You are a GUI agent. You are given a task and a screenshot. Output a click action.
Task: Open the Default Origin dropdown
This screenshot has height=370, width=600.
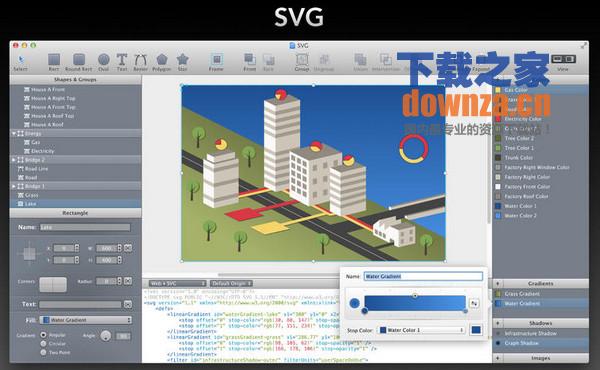click(x=231, y=283)
